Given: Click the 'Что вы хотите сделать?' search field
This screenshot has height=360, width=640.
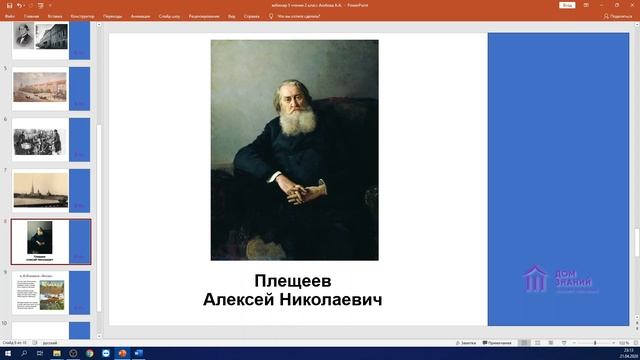Looking at the screenshot, I should click(299, 16).
